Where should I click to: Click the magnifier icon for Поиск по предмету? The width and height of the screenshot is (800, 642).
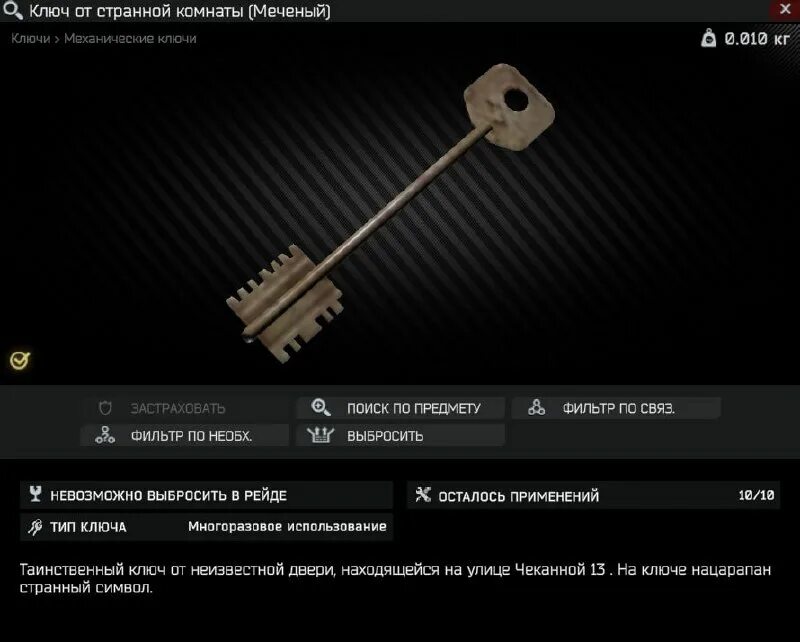(x=321, y=408)
